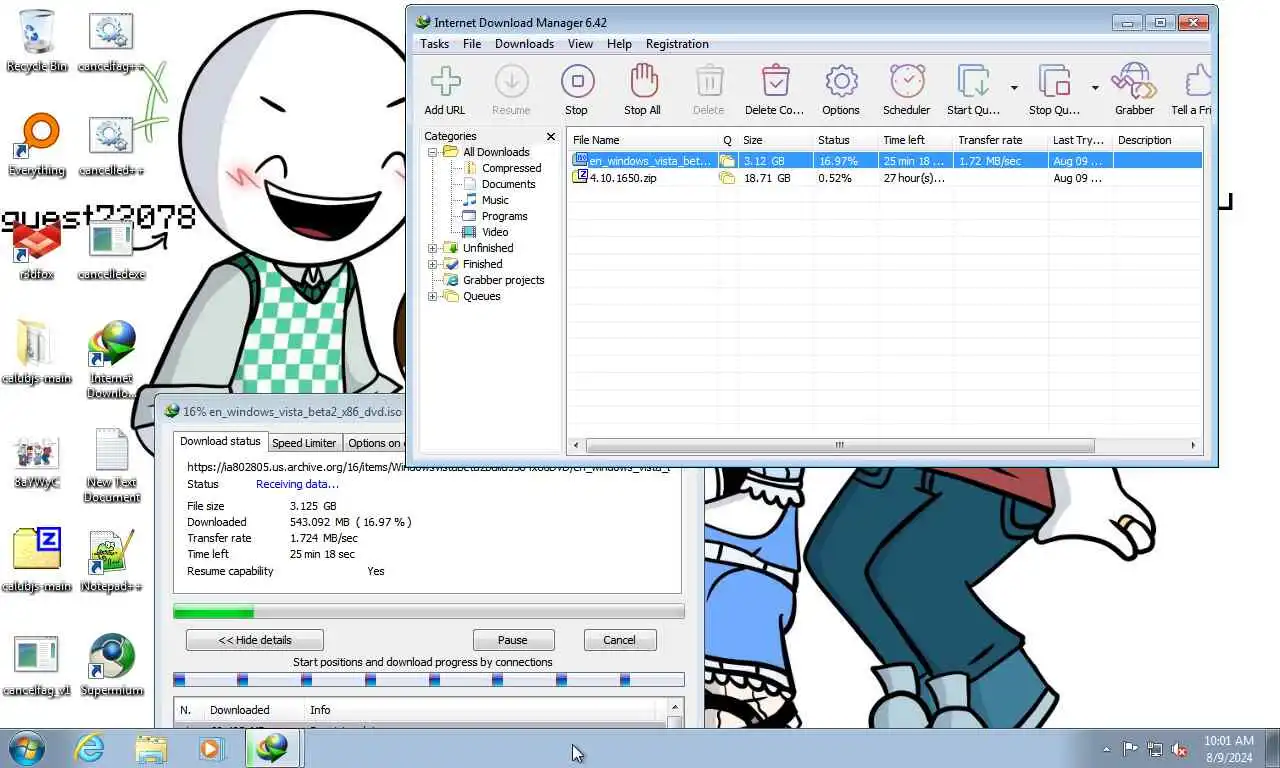Click the Resume toolbar icon
Screen dimensions: 1280x768
(511, 82)
